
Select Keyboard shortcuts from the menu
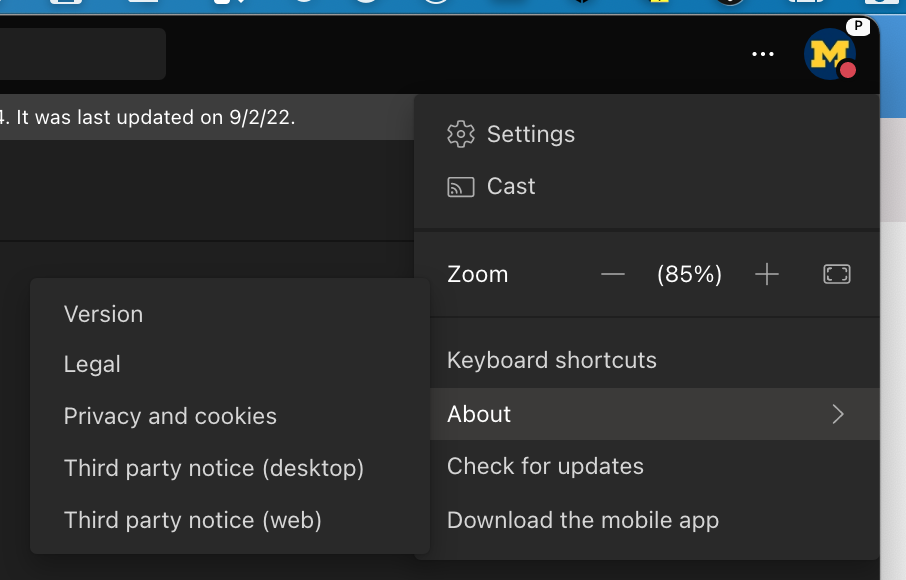pyautogui.click(x=551, y=360)
